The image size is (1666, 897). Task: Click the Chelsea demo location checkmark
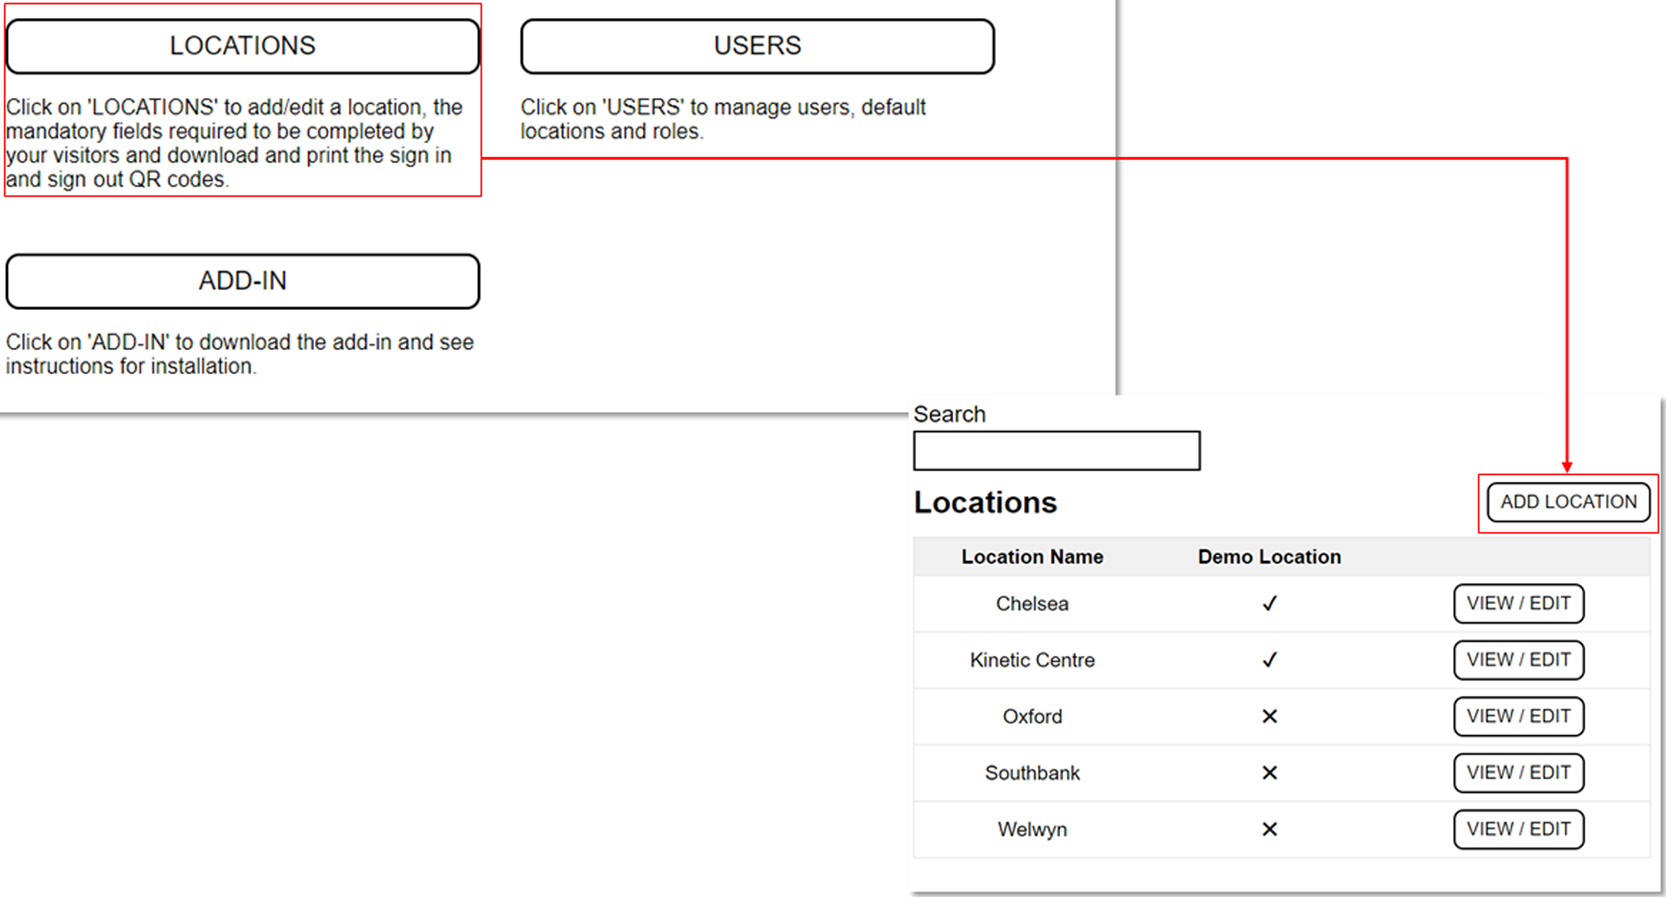(1269, 604)
